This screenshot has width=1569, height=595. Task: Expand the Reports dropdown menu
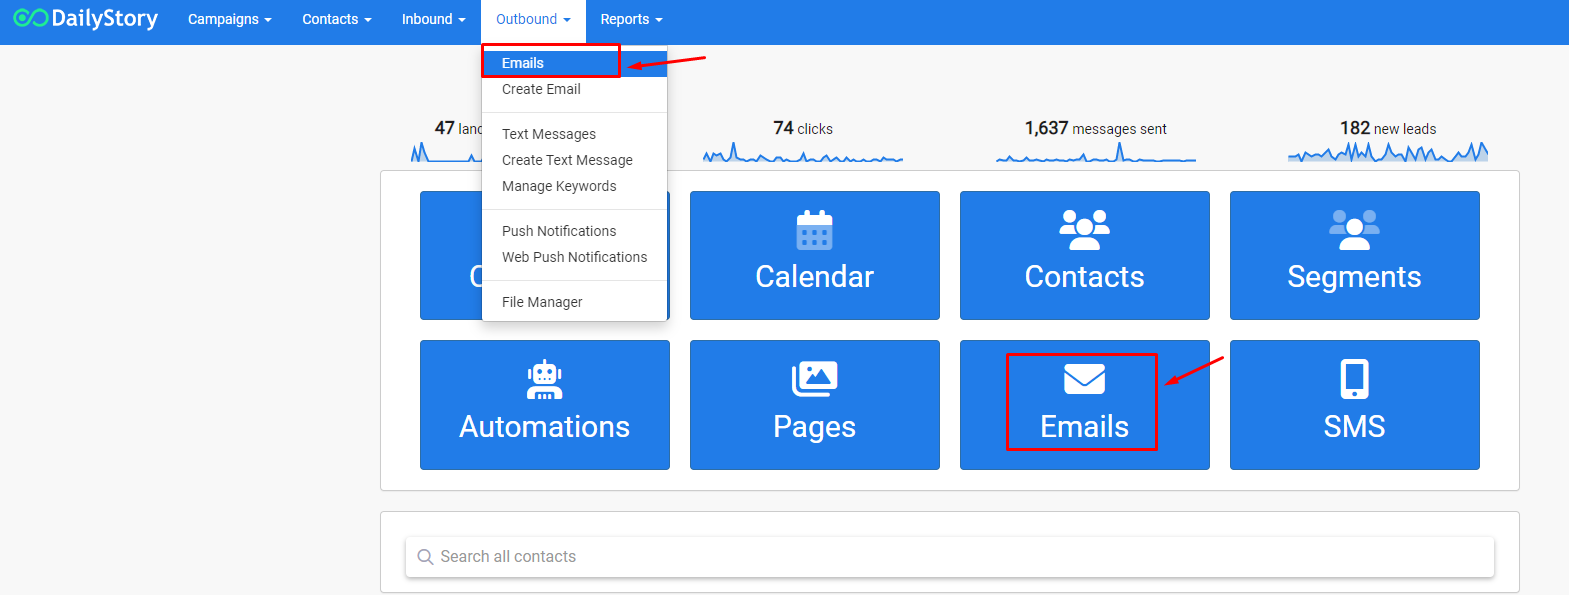pyautogui.click(x=631, y=19)
